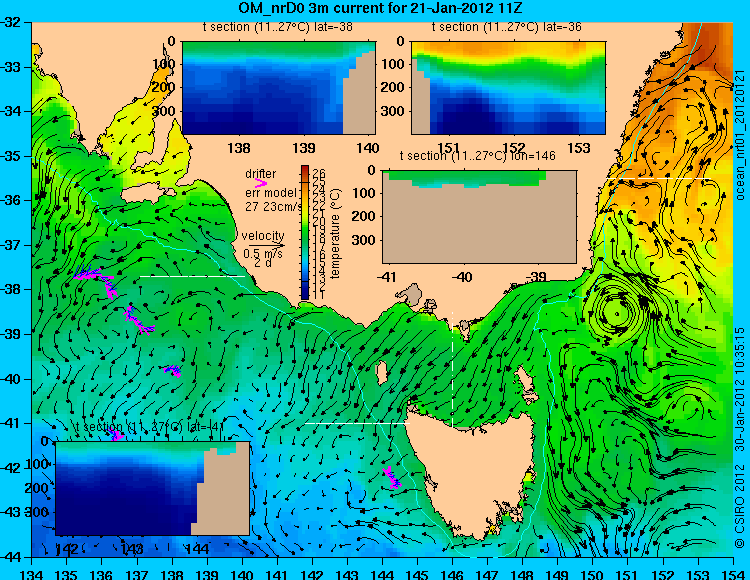Click the 'temperature (°C)' colorbar label
This screenshot has height=580, width=750.
pyautogui.click(x=335, y=233)
